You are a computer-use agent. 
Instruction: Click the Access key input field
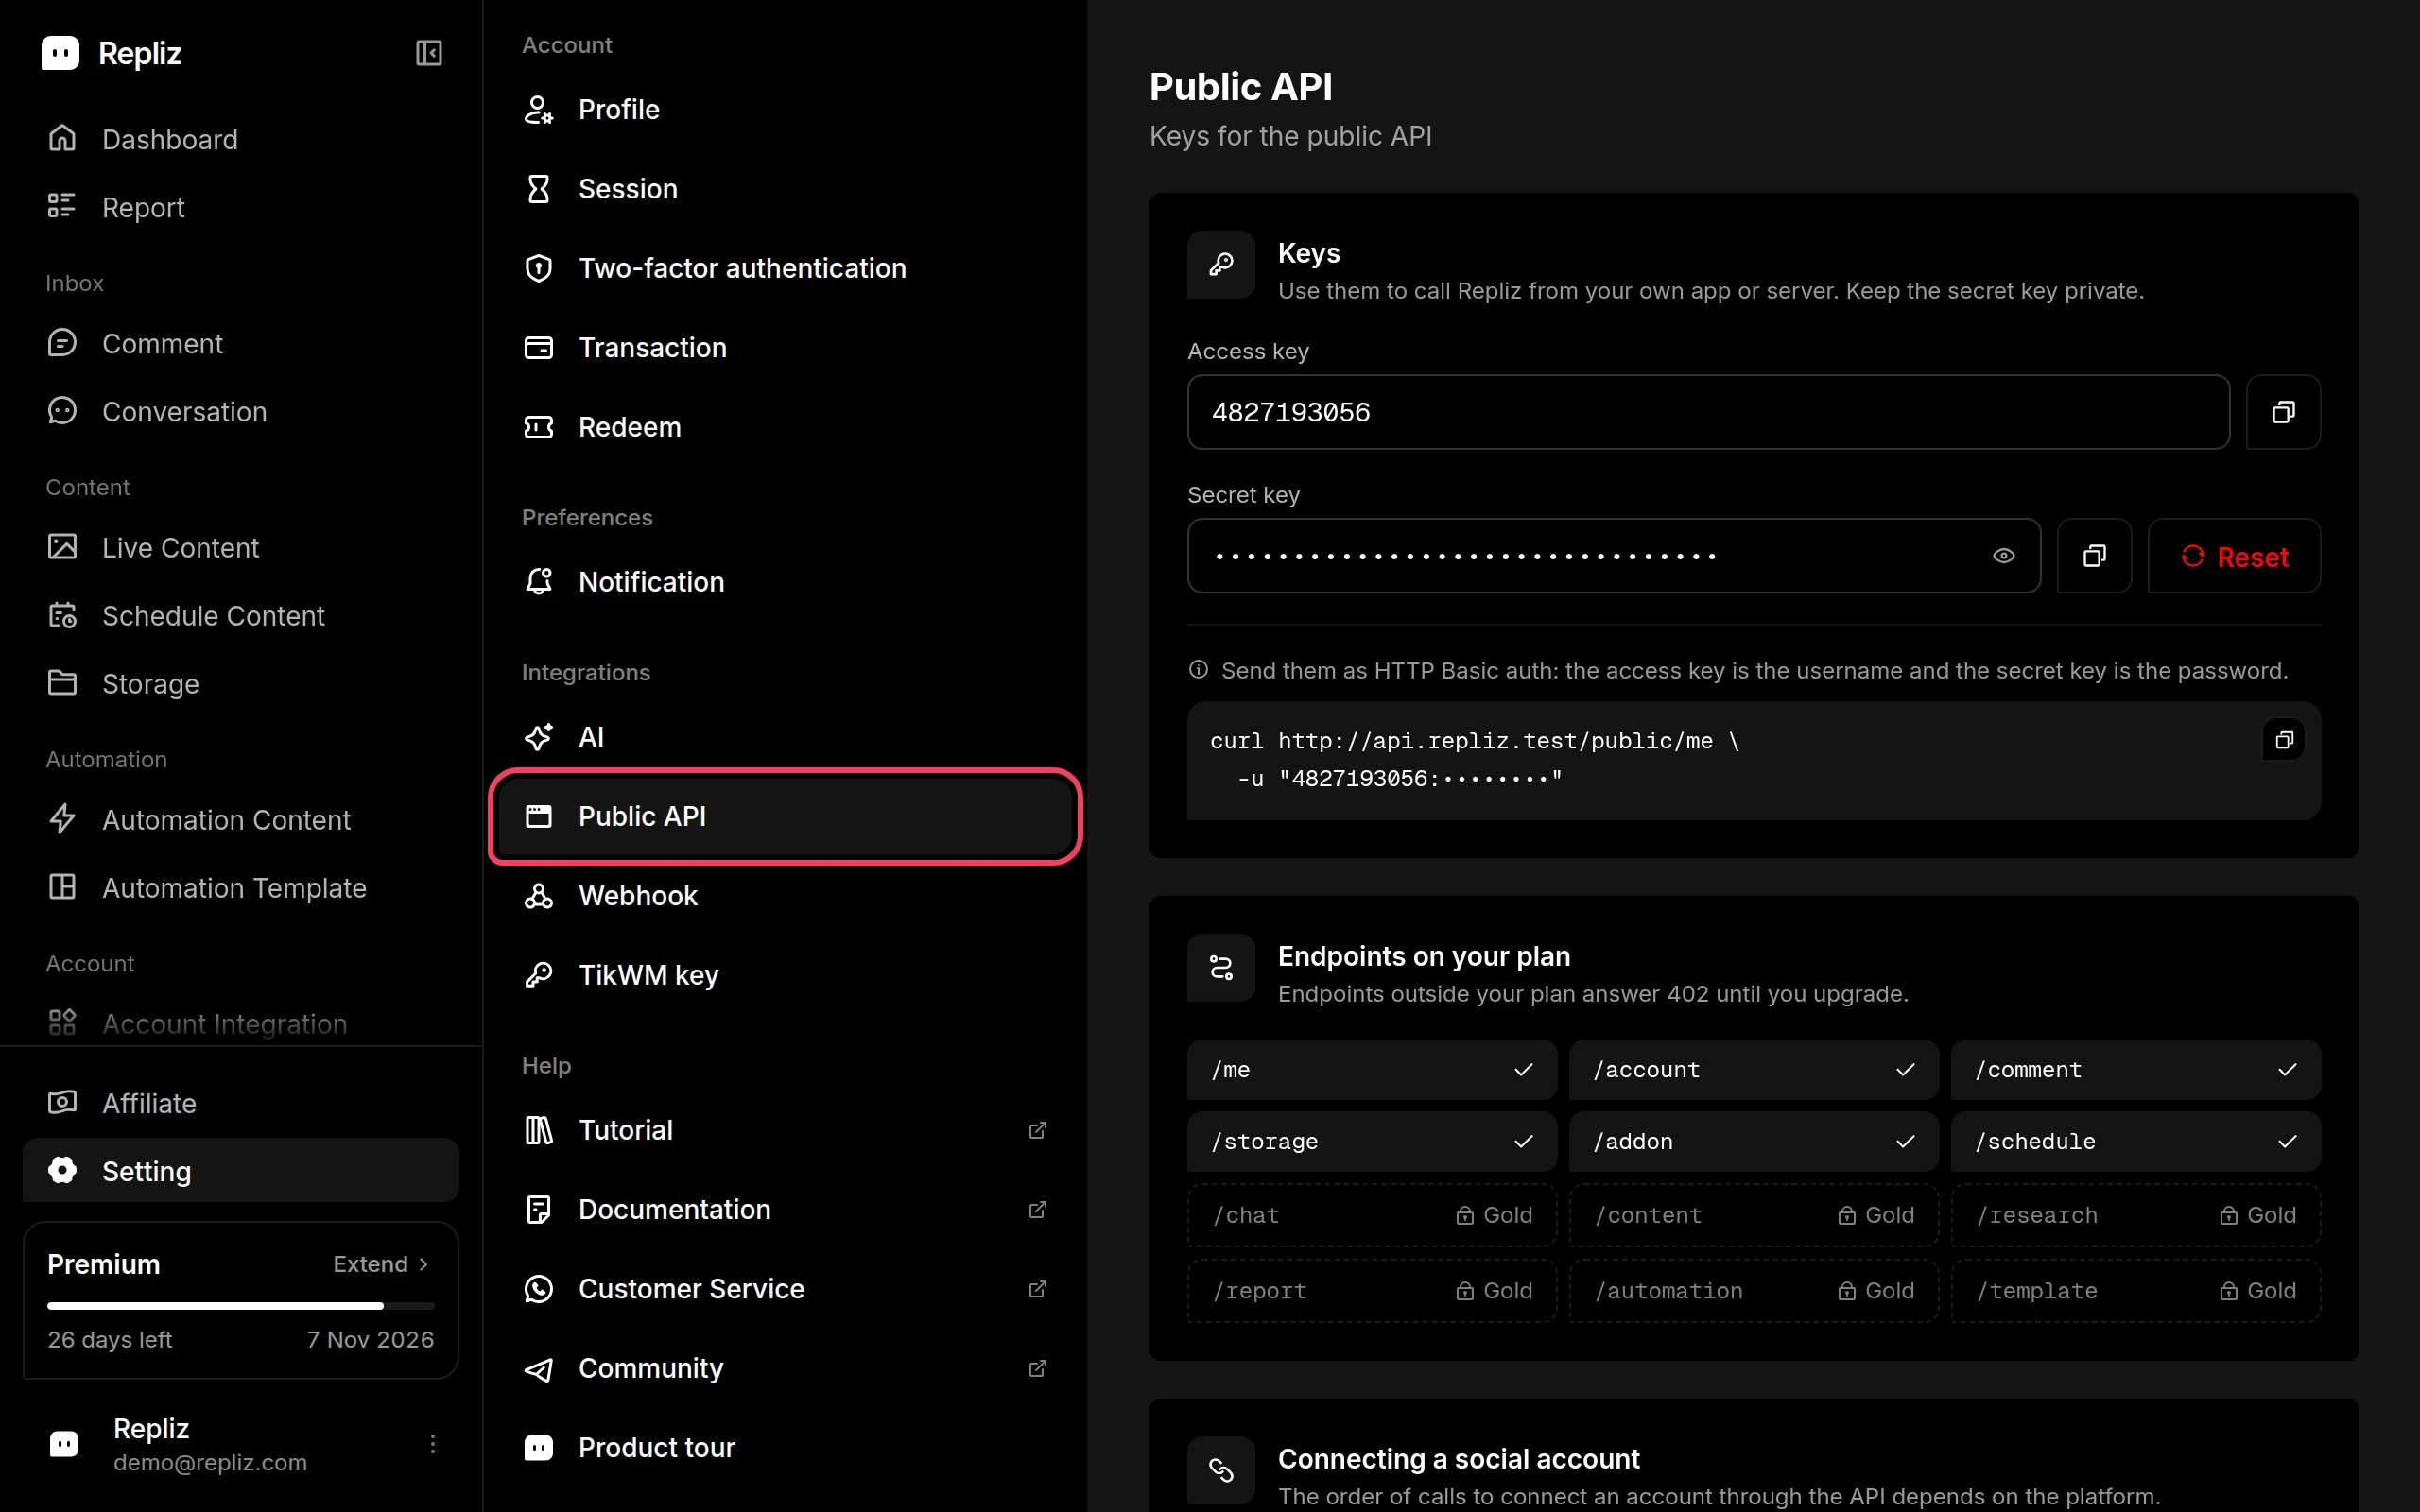(1708, 412)
